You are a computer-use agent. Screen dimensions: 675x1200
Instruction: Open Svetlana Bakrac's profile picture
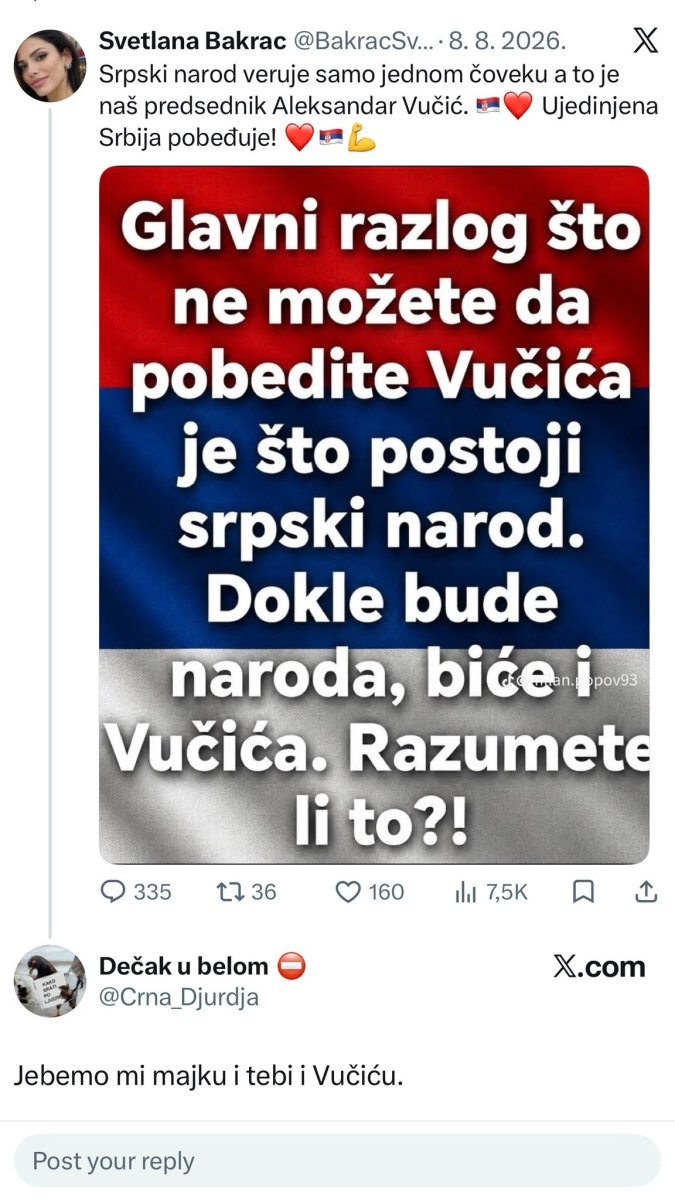click(x=49, y=66)
